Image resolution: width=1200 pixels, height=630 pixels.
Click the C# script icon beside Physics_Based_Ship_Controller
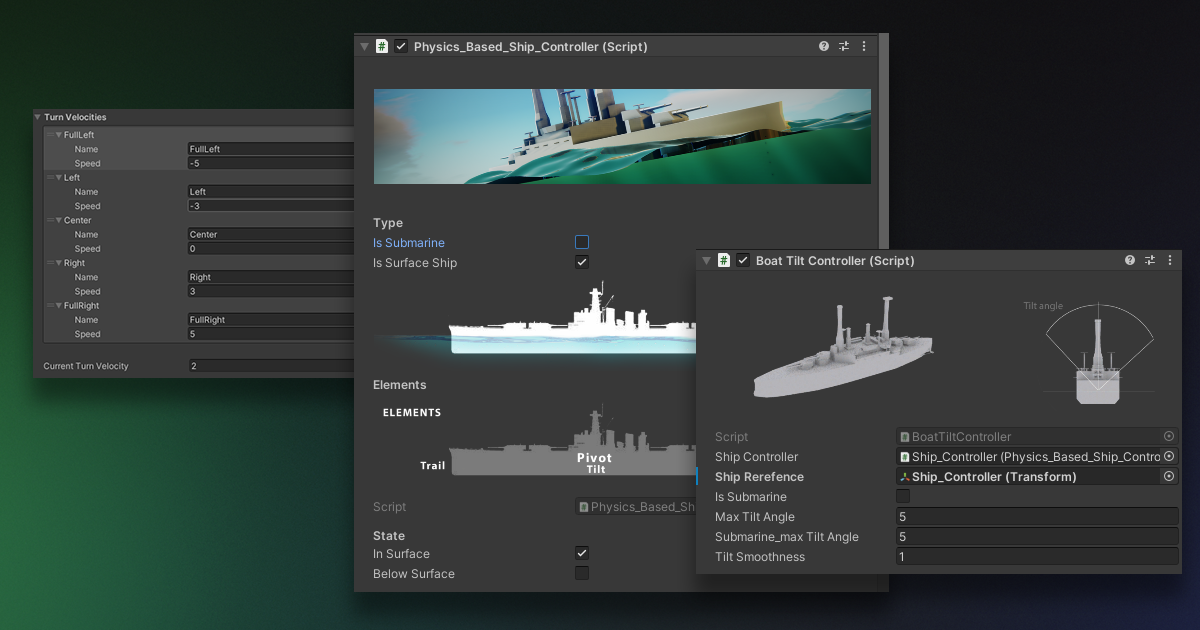tap(381, 46)
